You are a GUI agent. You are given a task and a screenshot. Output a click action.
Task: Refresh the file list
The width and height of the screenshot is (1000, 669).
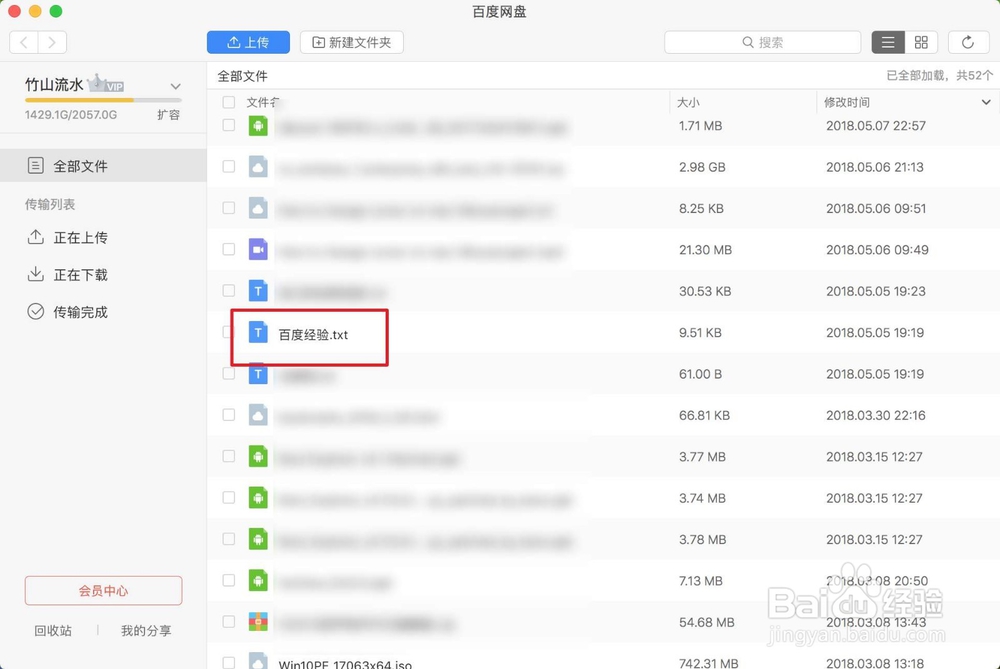tap(967, 43)
